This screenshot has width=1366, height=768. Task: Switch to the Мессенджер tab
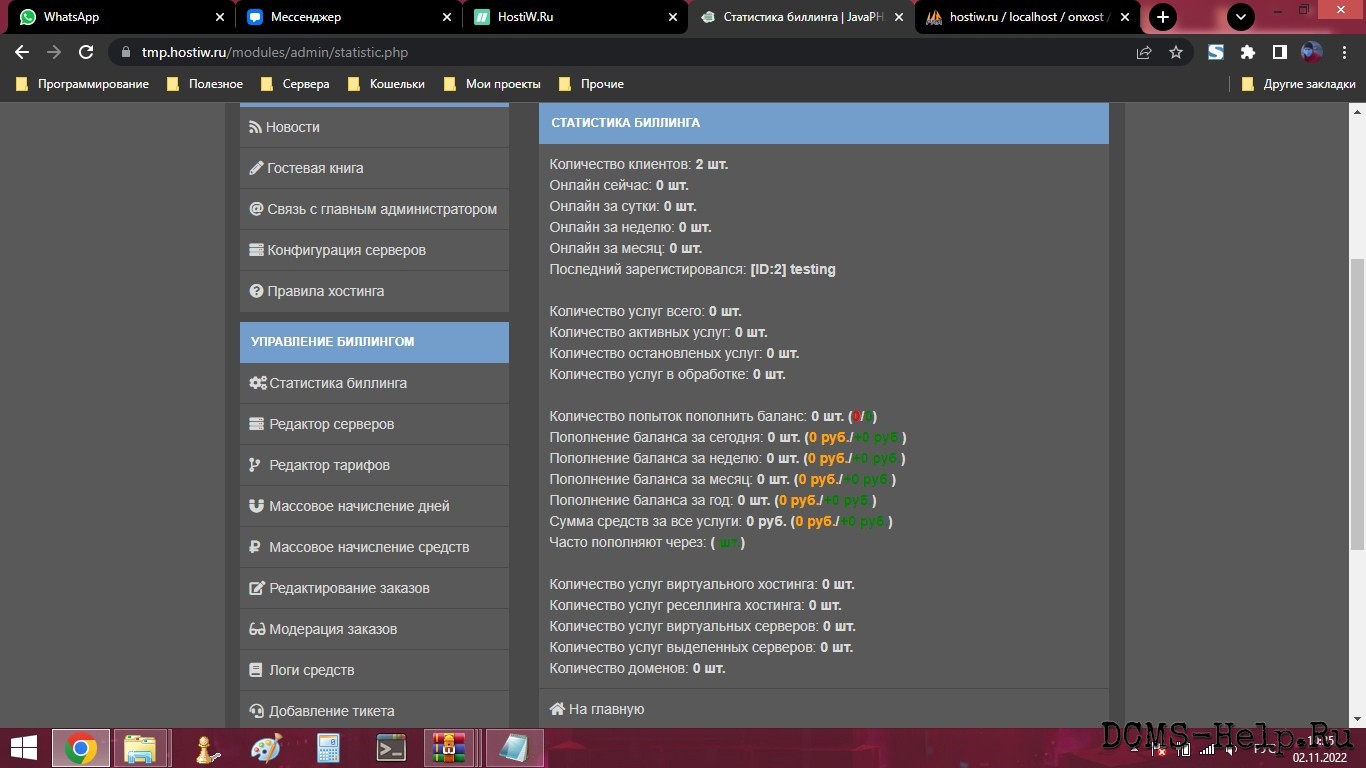304,17
